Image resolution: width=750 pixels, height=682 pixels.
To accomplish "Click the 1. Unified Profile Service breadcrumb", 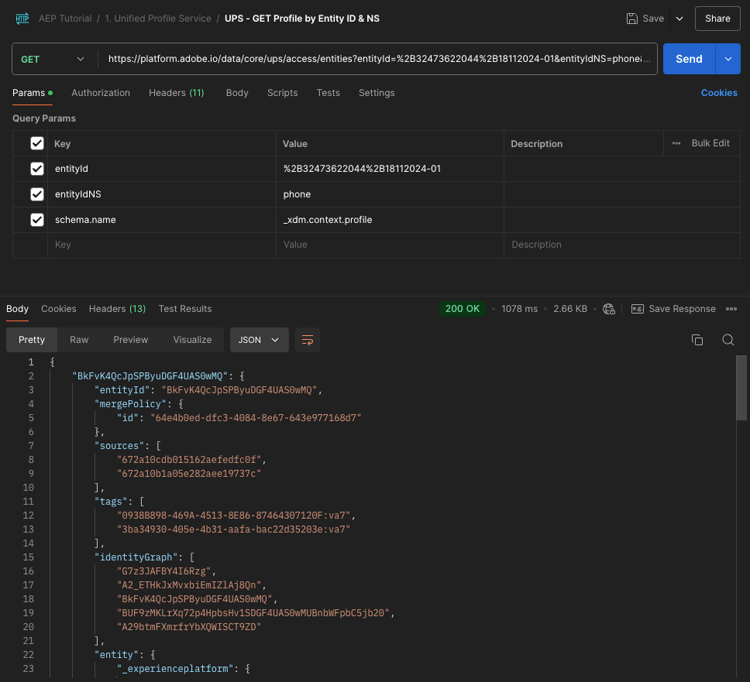I will (158, 19).
